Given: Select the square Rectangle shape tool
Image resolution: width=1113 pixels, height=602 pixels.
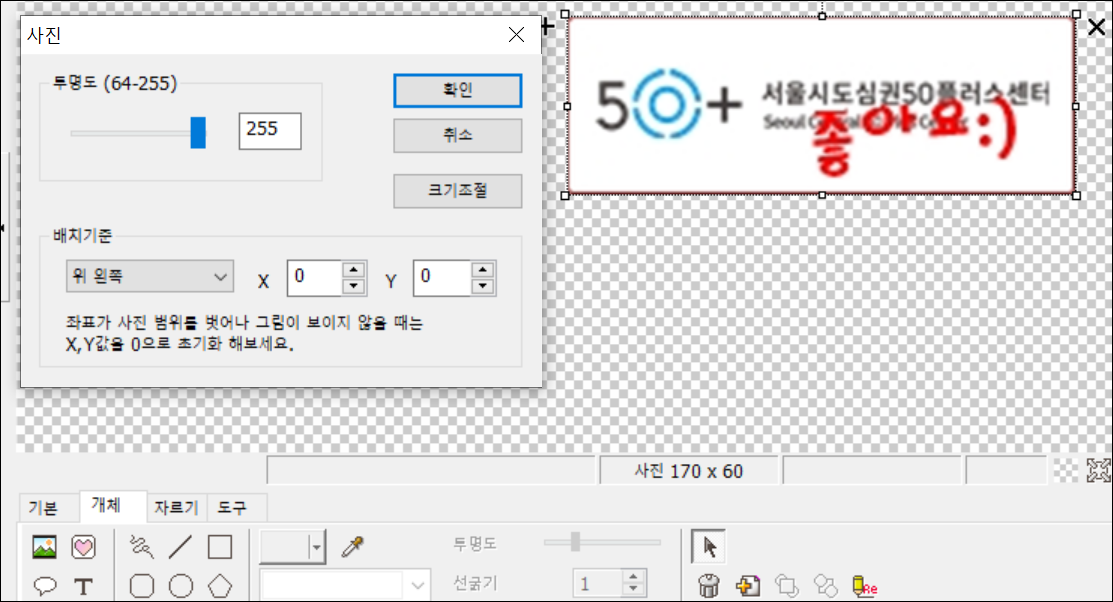Looking at the screenshot, I should [x=219, y=547].
